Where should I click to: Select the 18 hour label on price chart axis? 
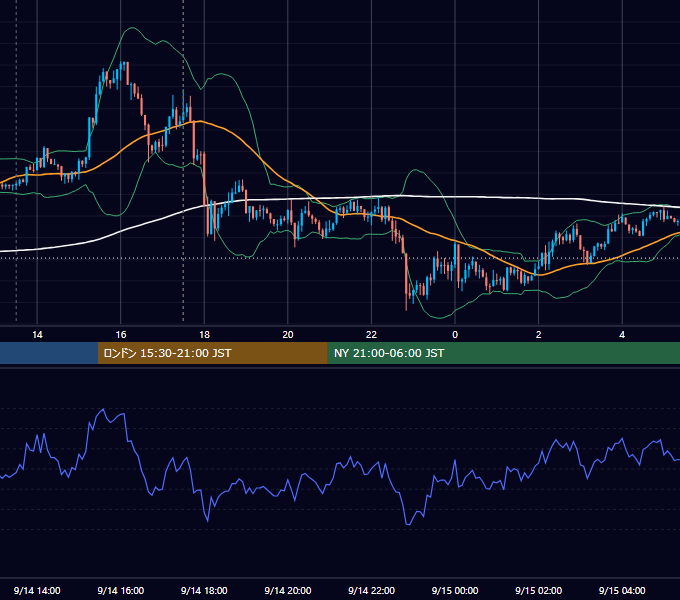pos(204,335)
